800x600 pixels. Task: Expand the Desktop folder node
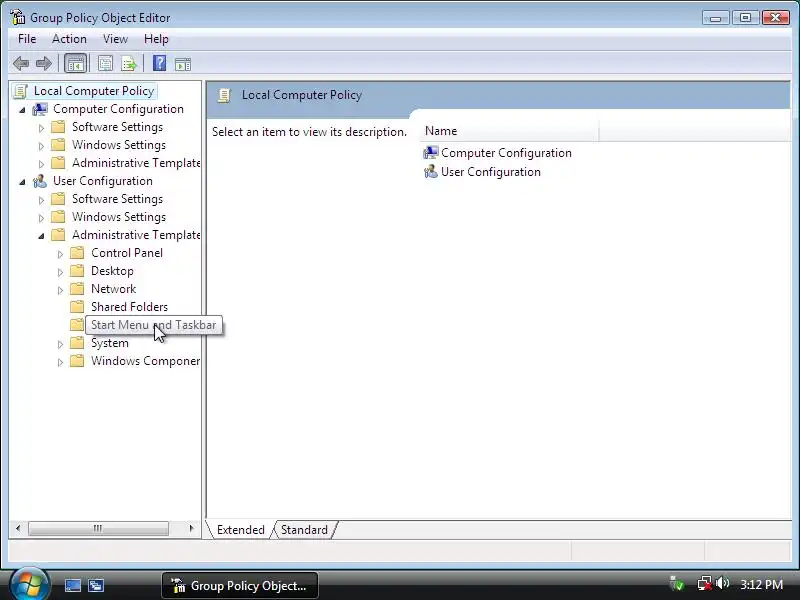[x=60, y=272]
